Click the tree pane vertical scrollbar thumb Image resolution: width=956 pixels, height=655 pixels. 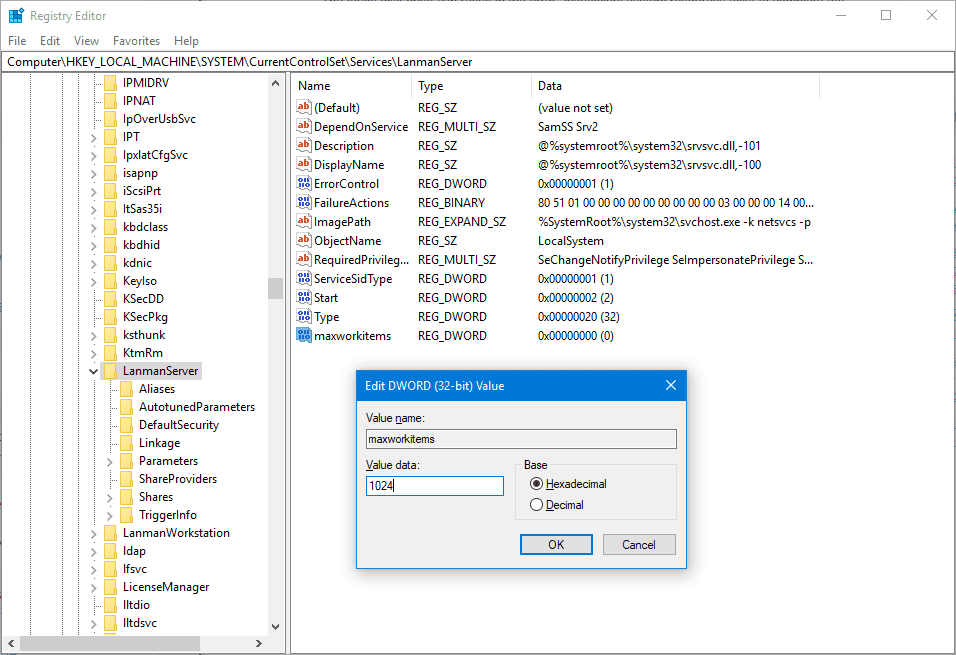coord(275,288)
